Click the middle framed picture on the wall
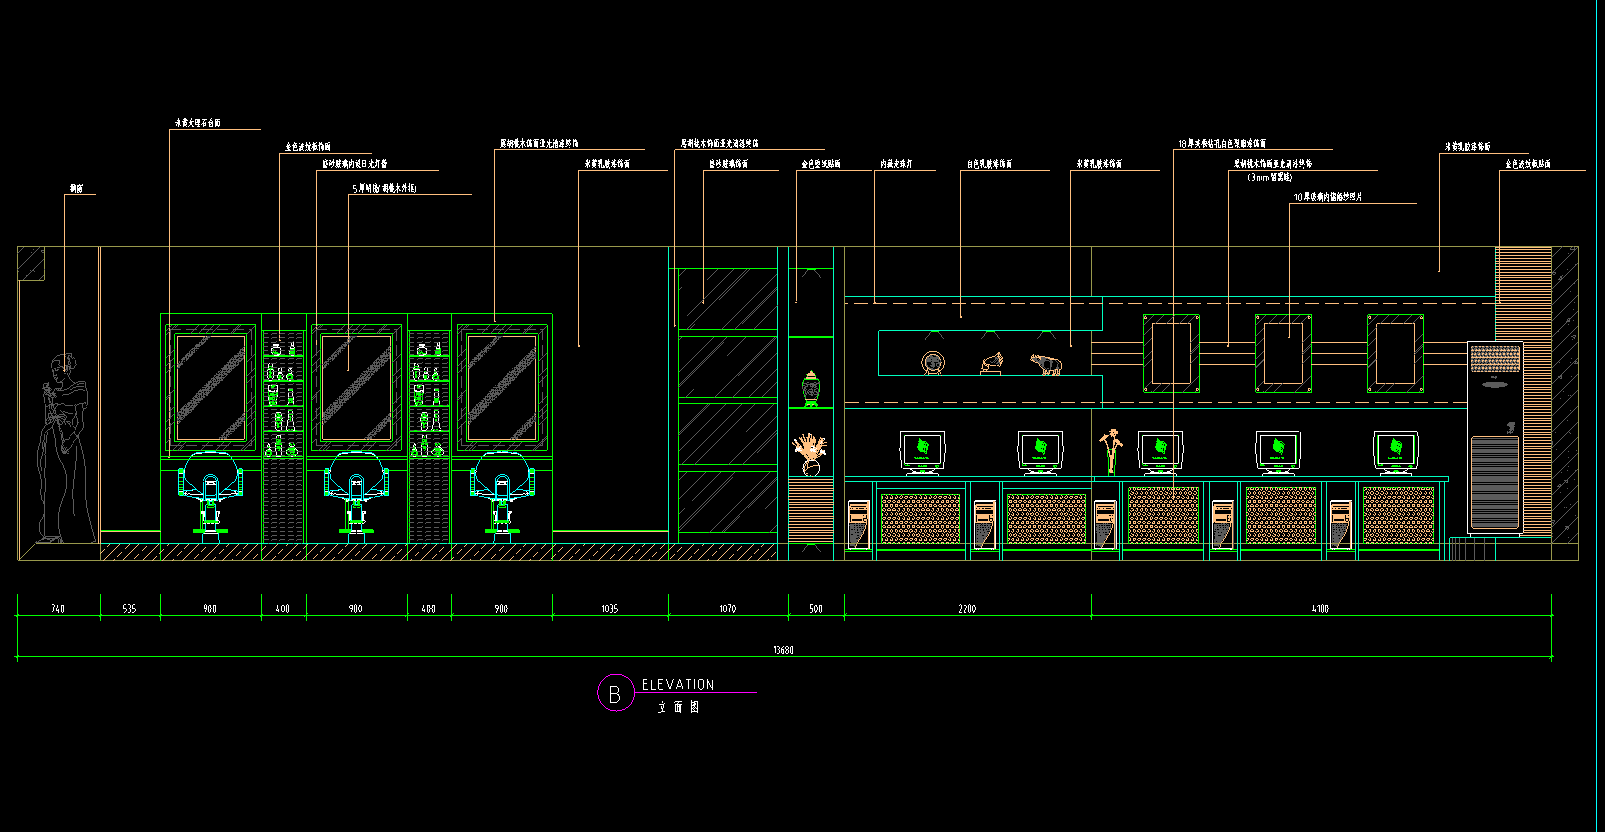 click(x=1283, y=353)
